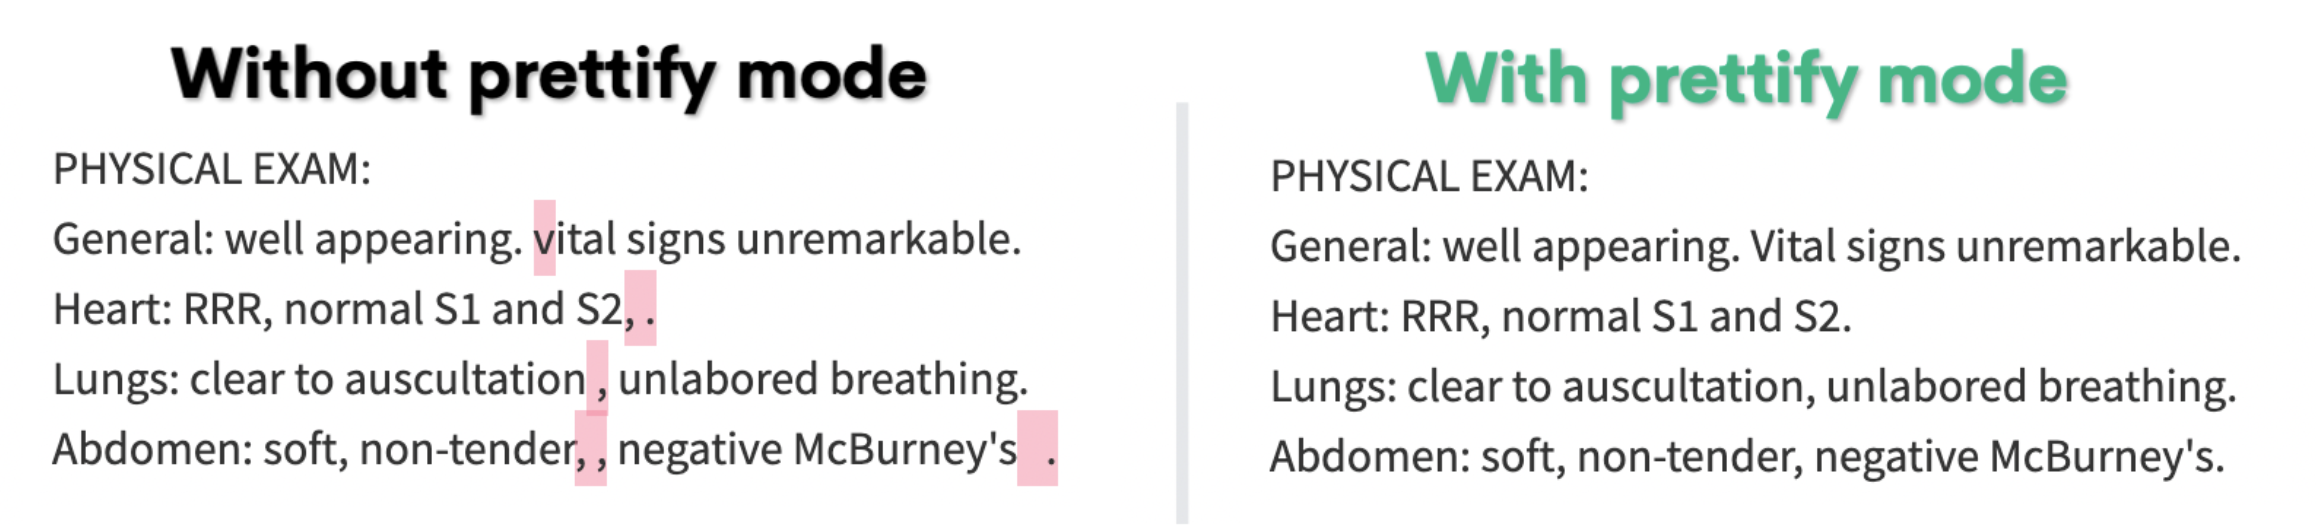Select the right "PHYSICAL EXAM:" label
The image size is (2316, 528).
click(x=1429, y=177)
